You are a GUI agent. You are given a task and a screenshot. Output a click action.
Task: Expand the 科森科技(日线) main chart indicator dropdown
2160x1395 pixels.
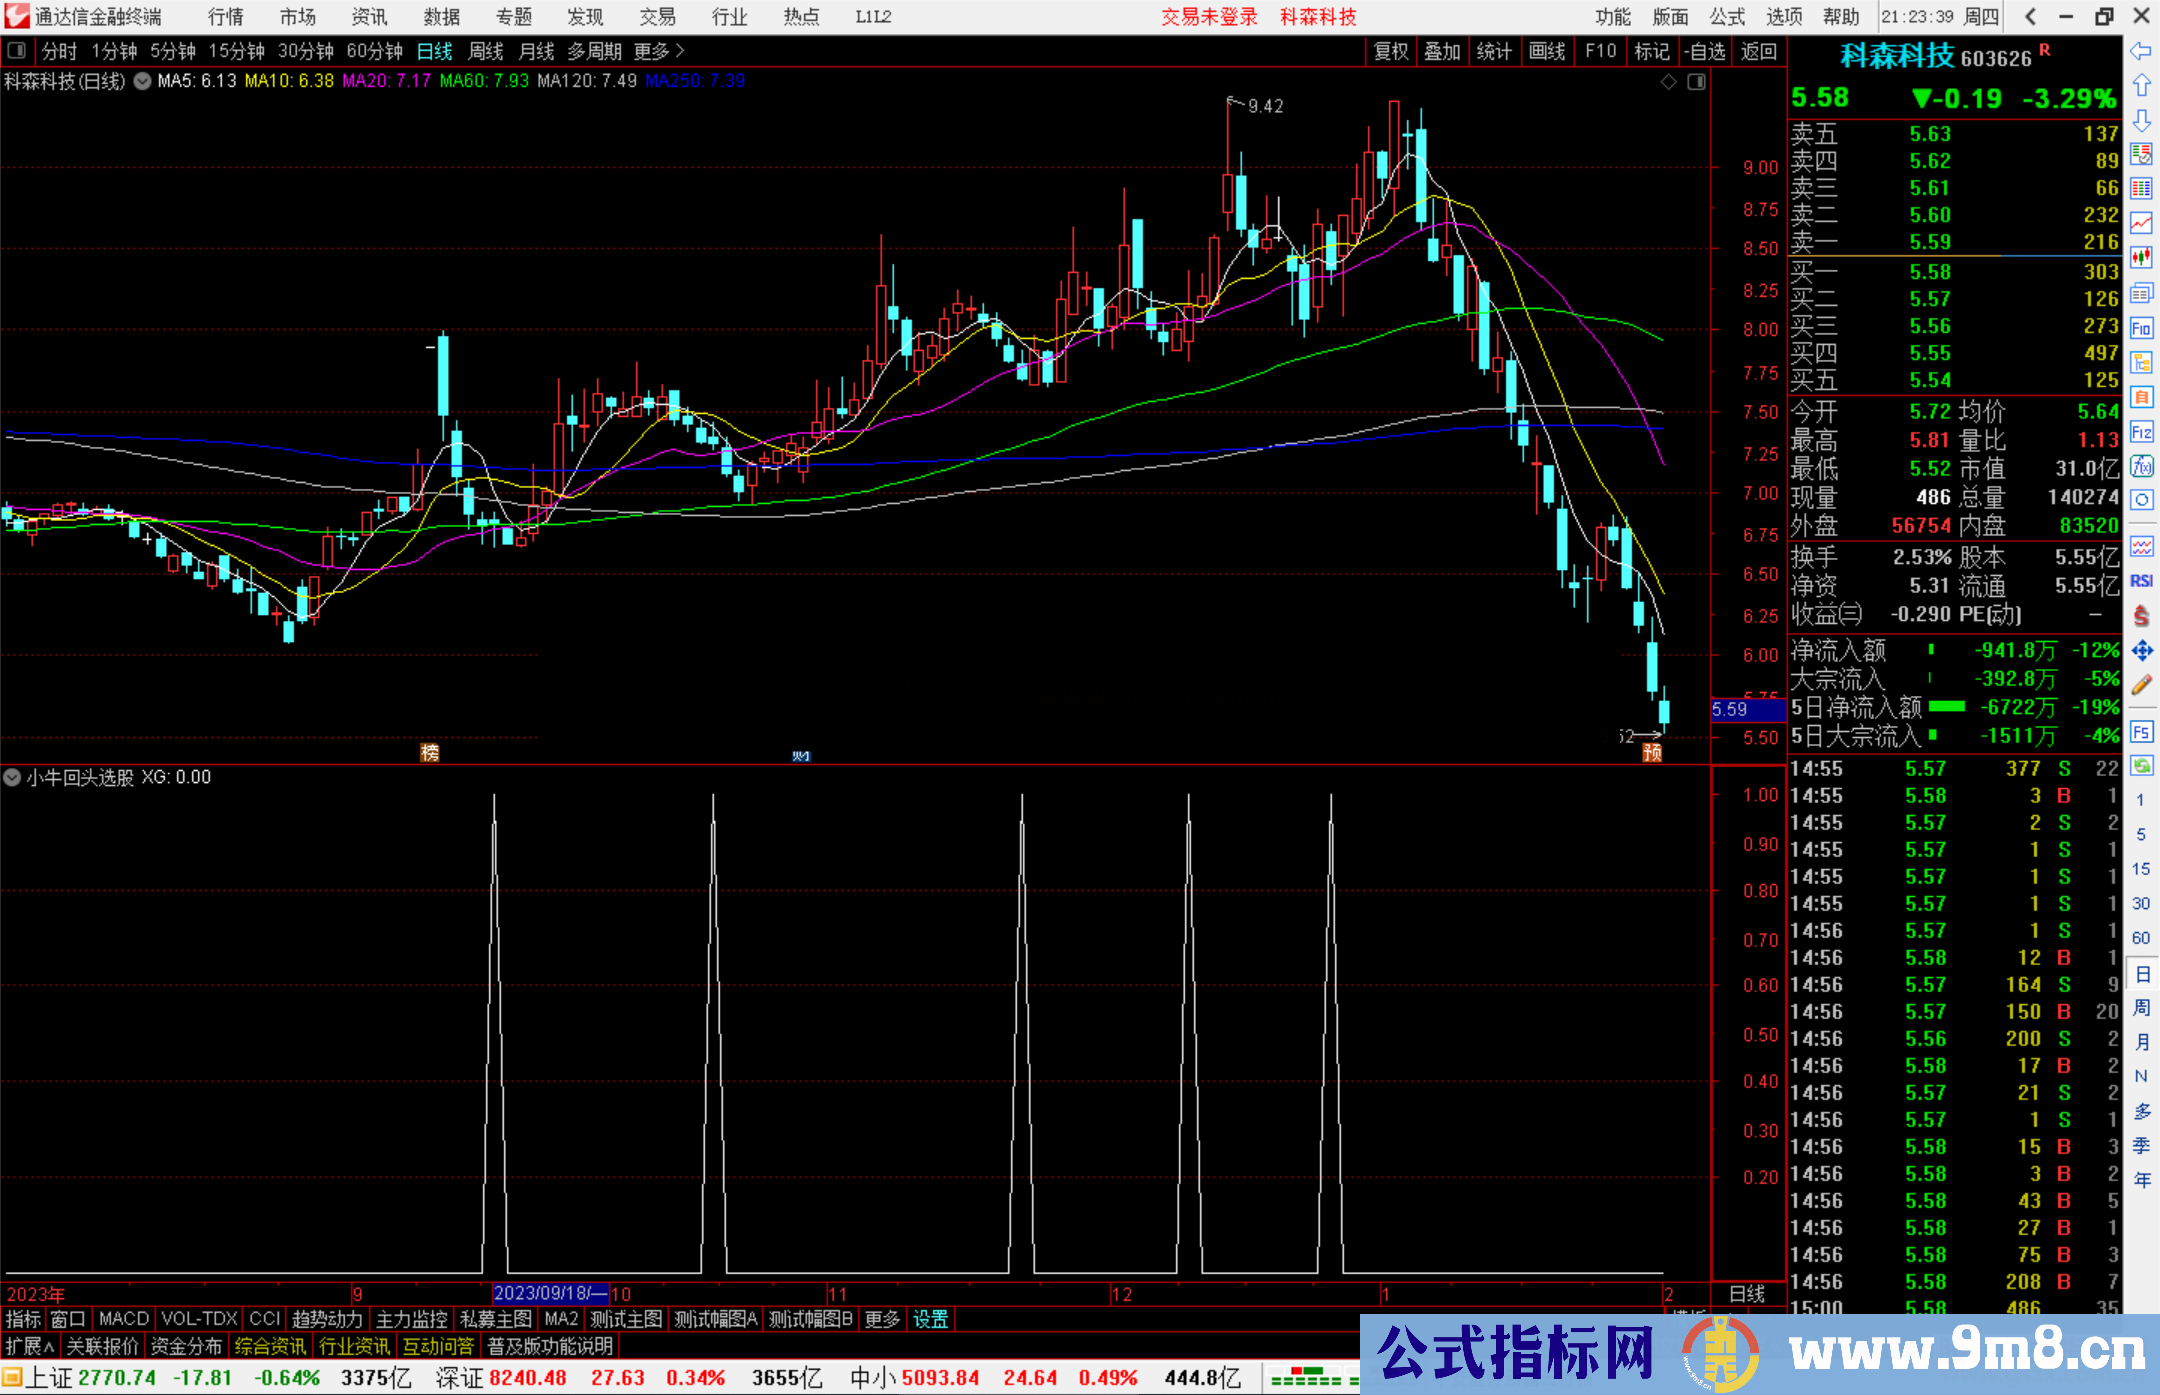(143, 81)
